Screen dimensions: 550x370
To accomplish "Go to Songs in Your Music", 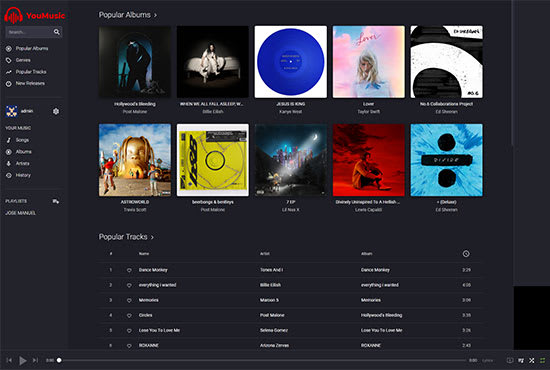I will (x=22, y=140).
